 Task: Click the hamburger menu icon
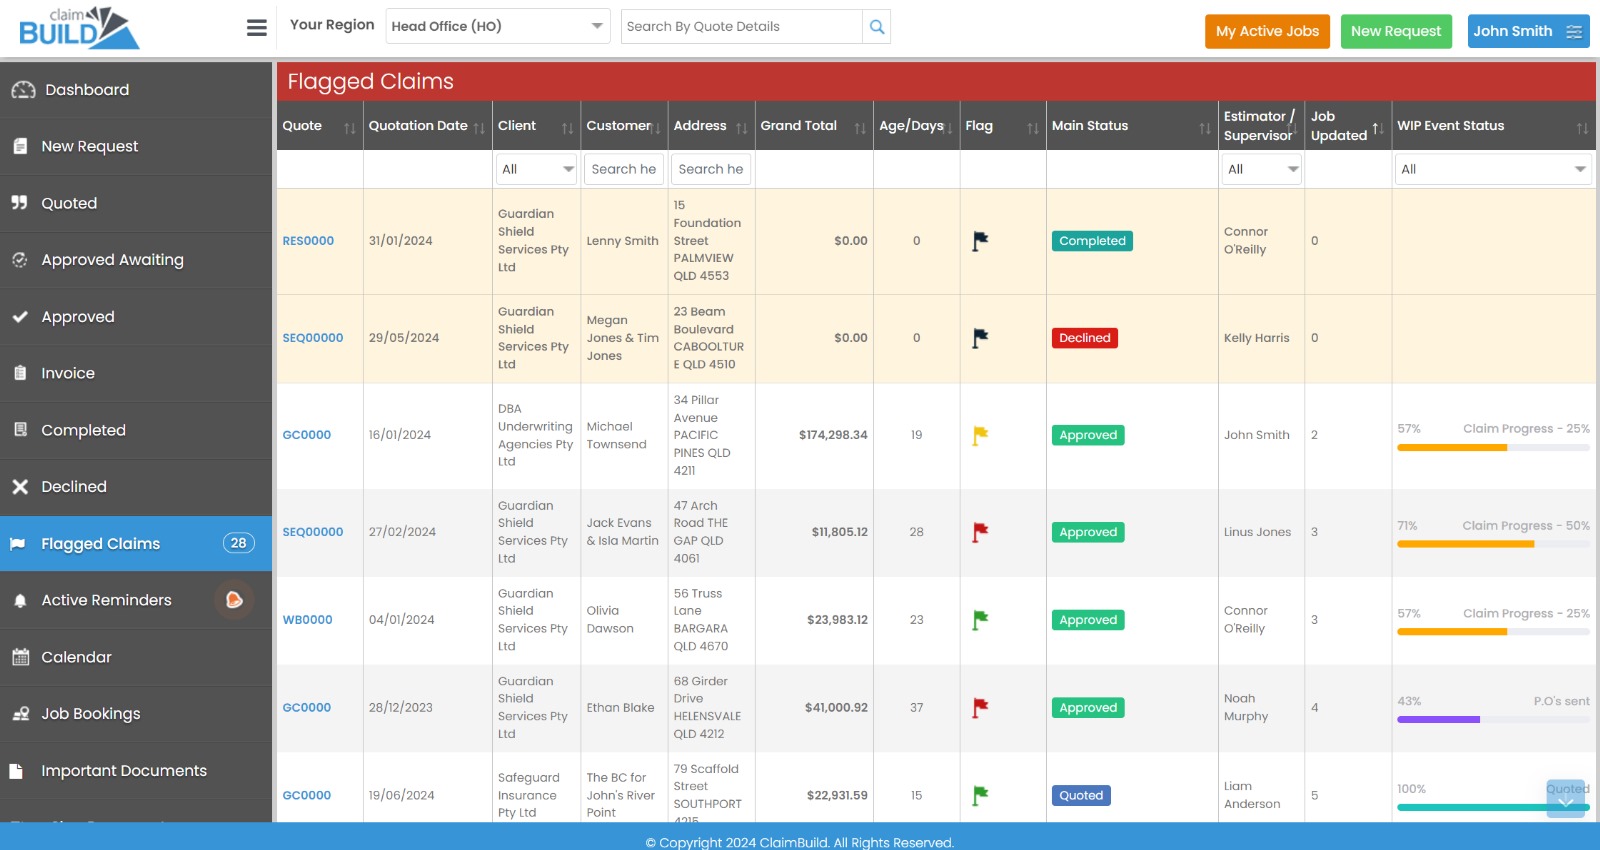pos(257,28)
